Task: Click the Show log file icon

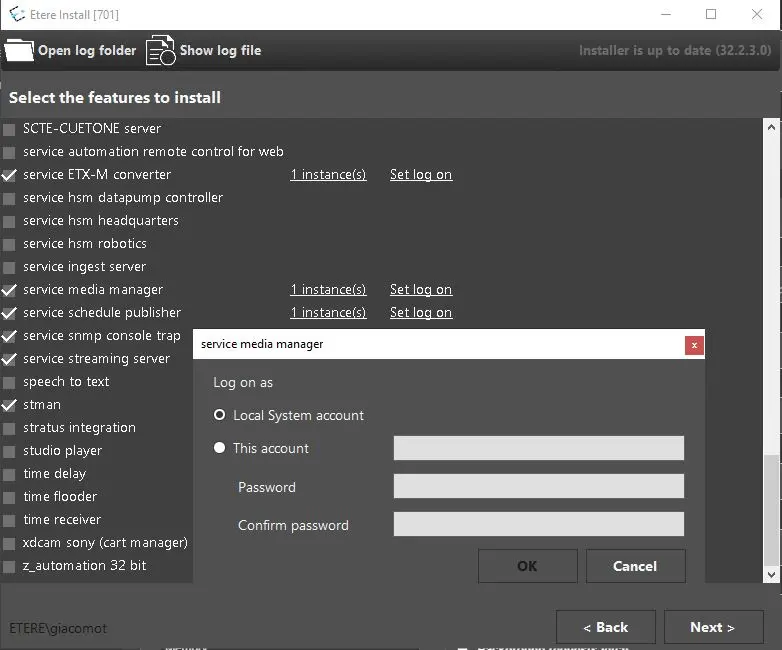Action: tap(160, 50)
